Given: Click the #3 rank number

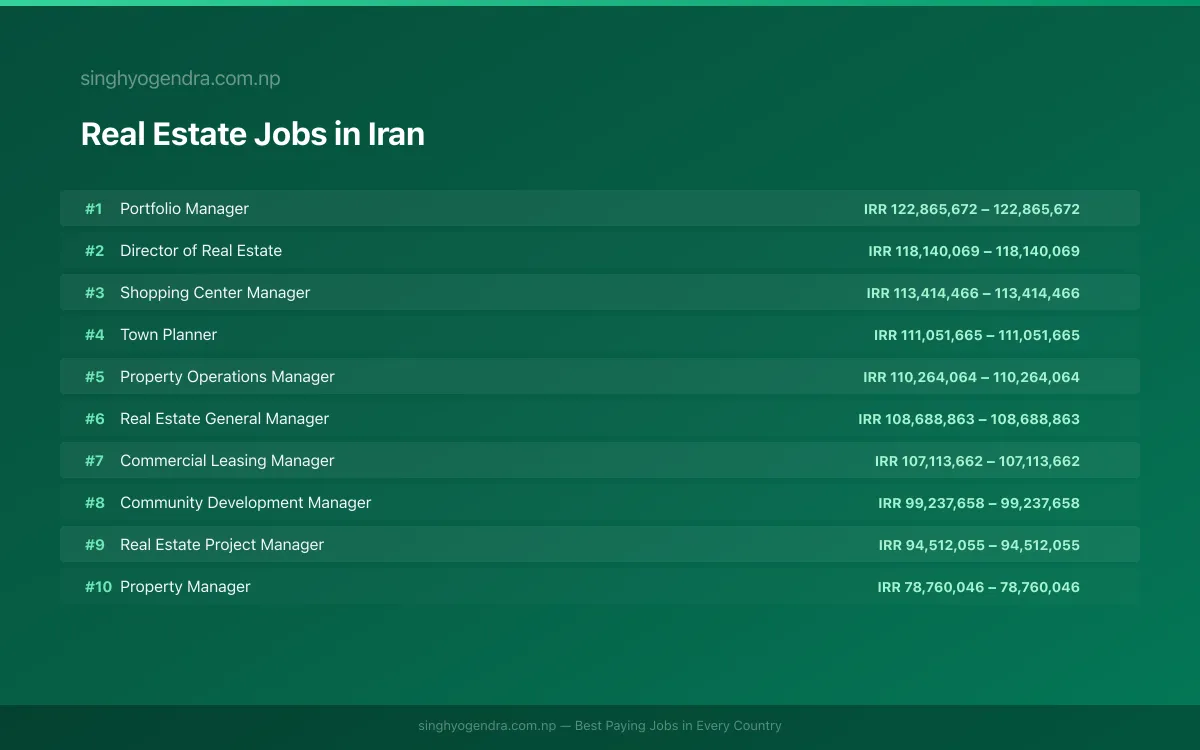Looking at the screenshot, I should click(94, 293).
